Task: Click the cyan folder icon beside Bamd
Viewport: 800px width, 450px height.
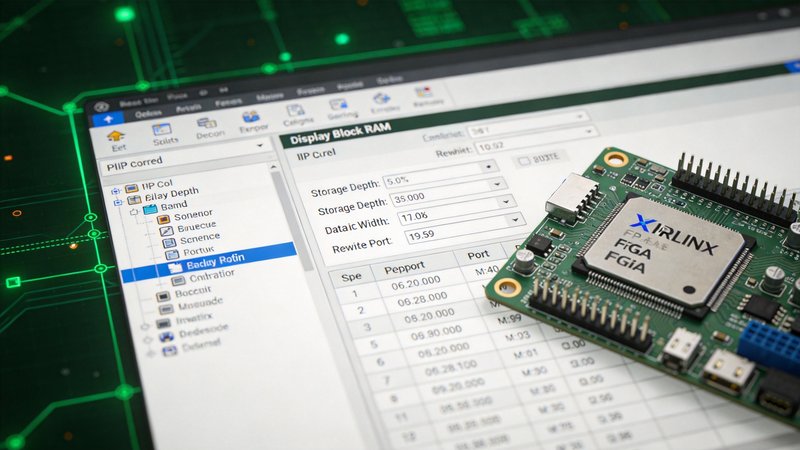Action: [150, 209]
